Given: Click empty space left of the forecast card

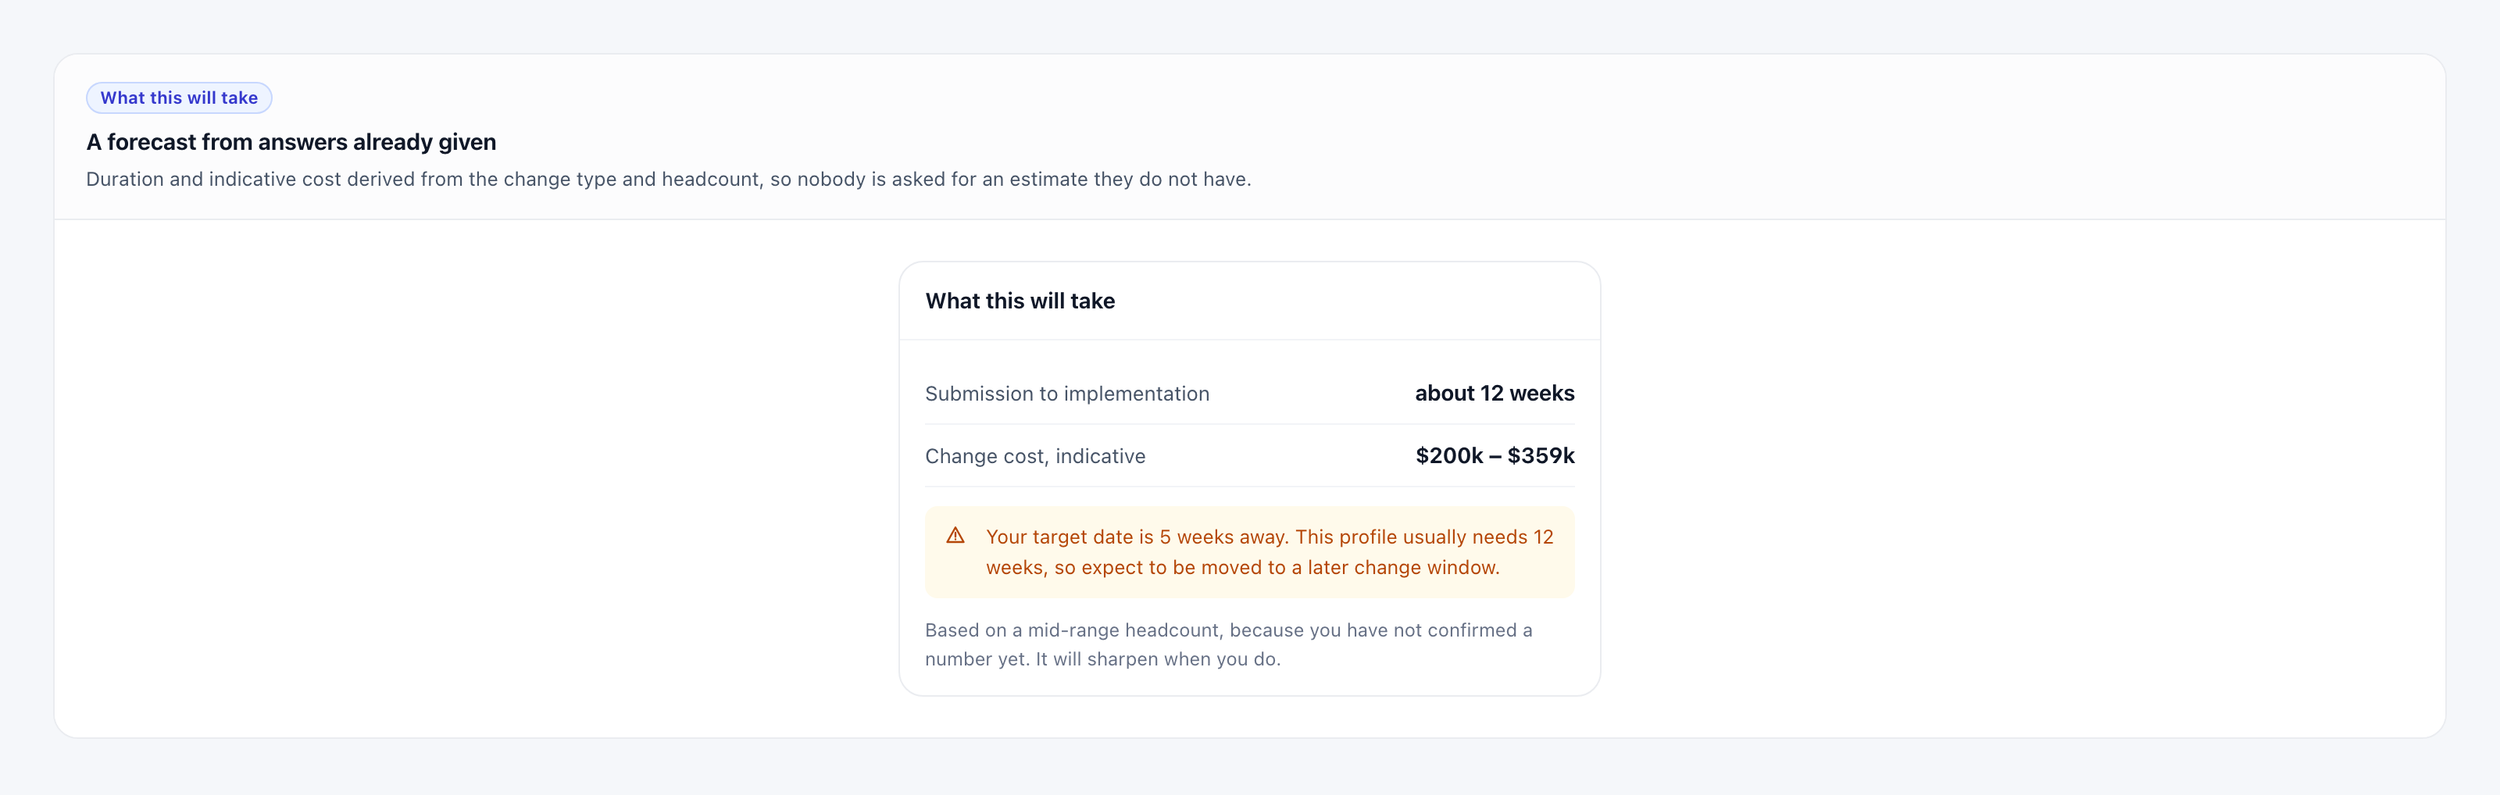Looking at the screenshot, I should (476, 478).
